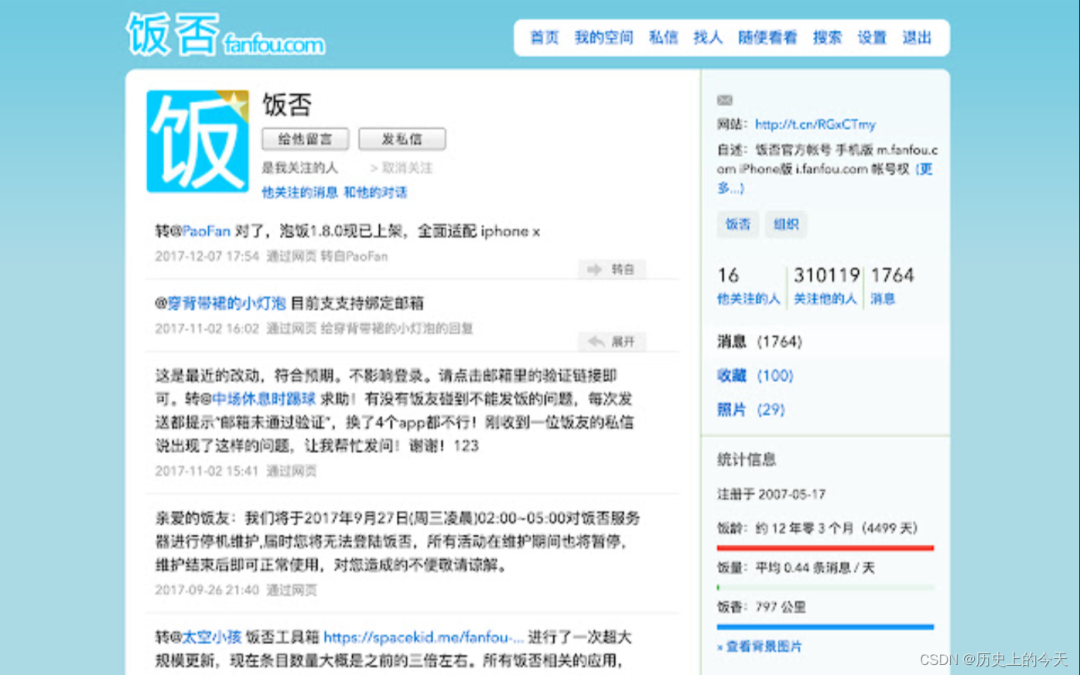Open the 饭否 profile avatar image
Viewport: 1080px width, 675px height.
click(198, 141)
